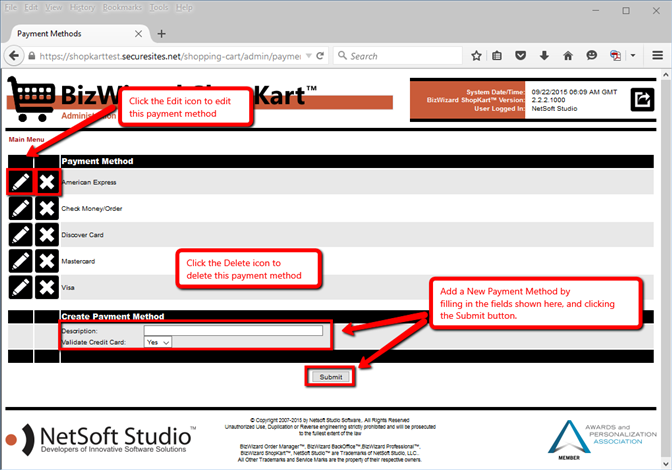The image size is (672, 470).
Task: Open the Edit menu
Action: point(31,8)
